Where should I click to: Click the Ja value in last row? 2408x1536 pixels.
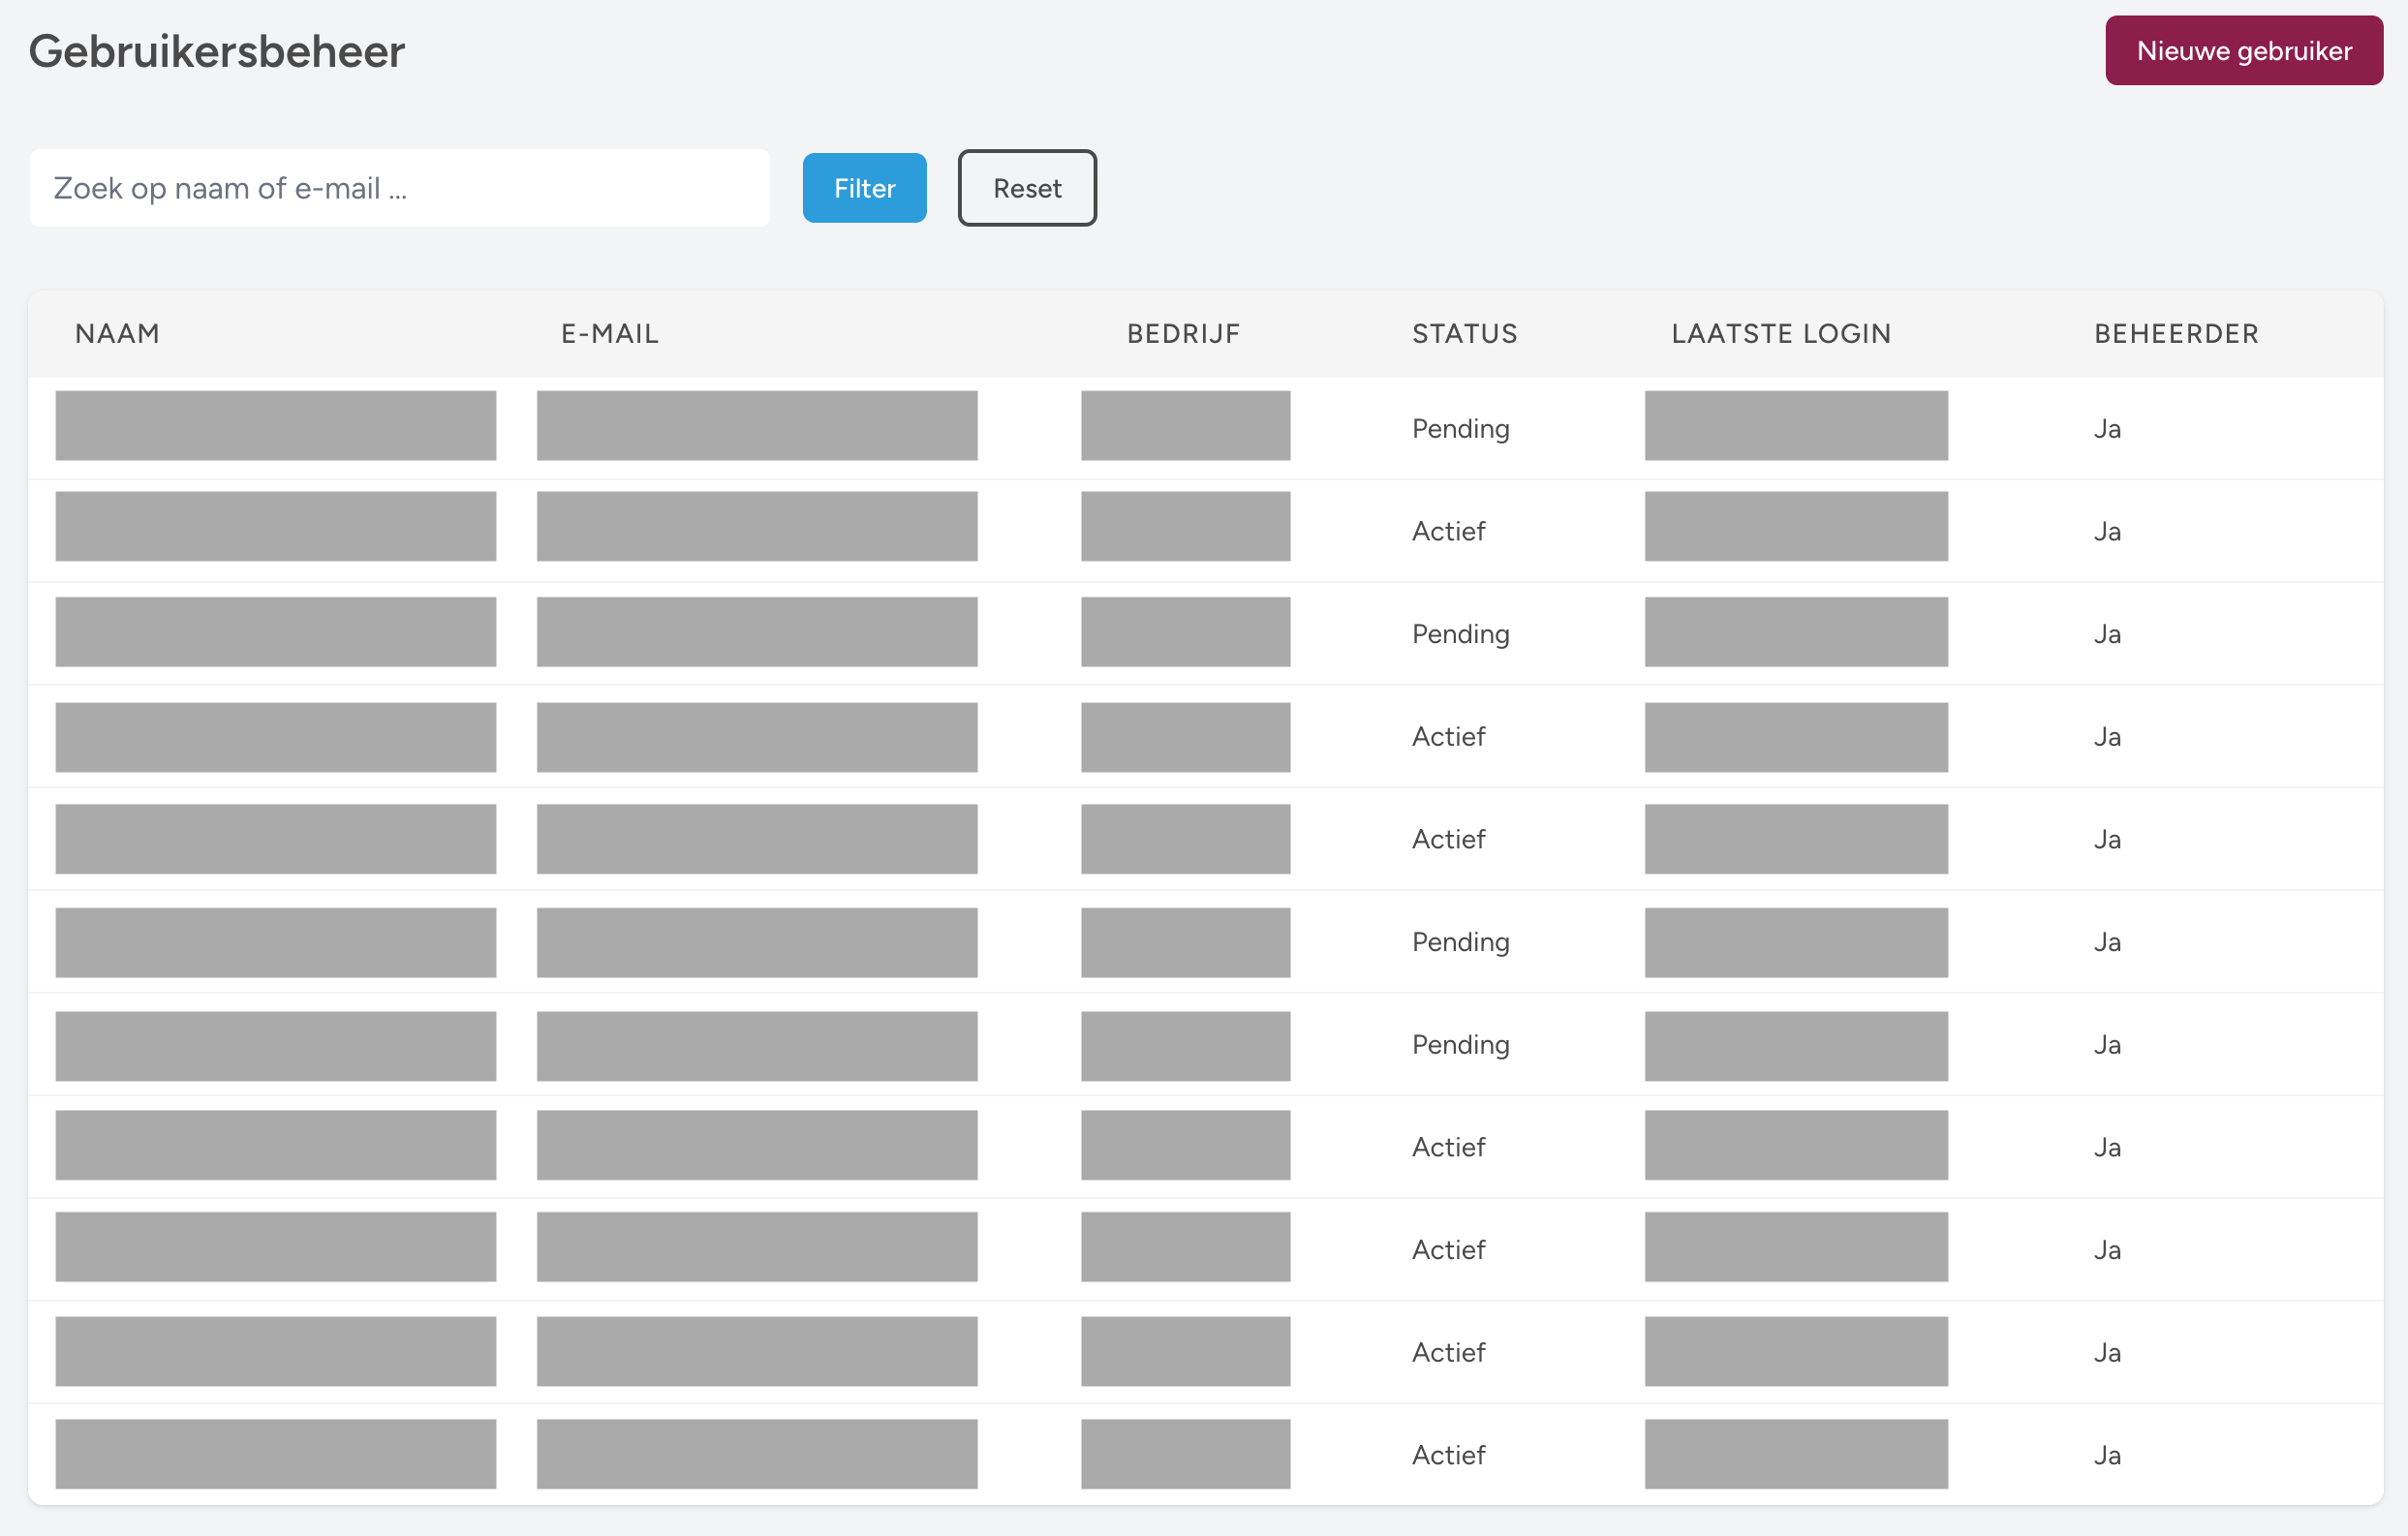[2107, 1455]
